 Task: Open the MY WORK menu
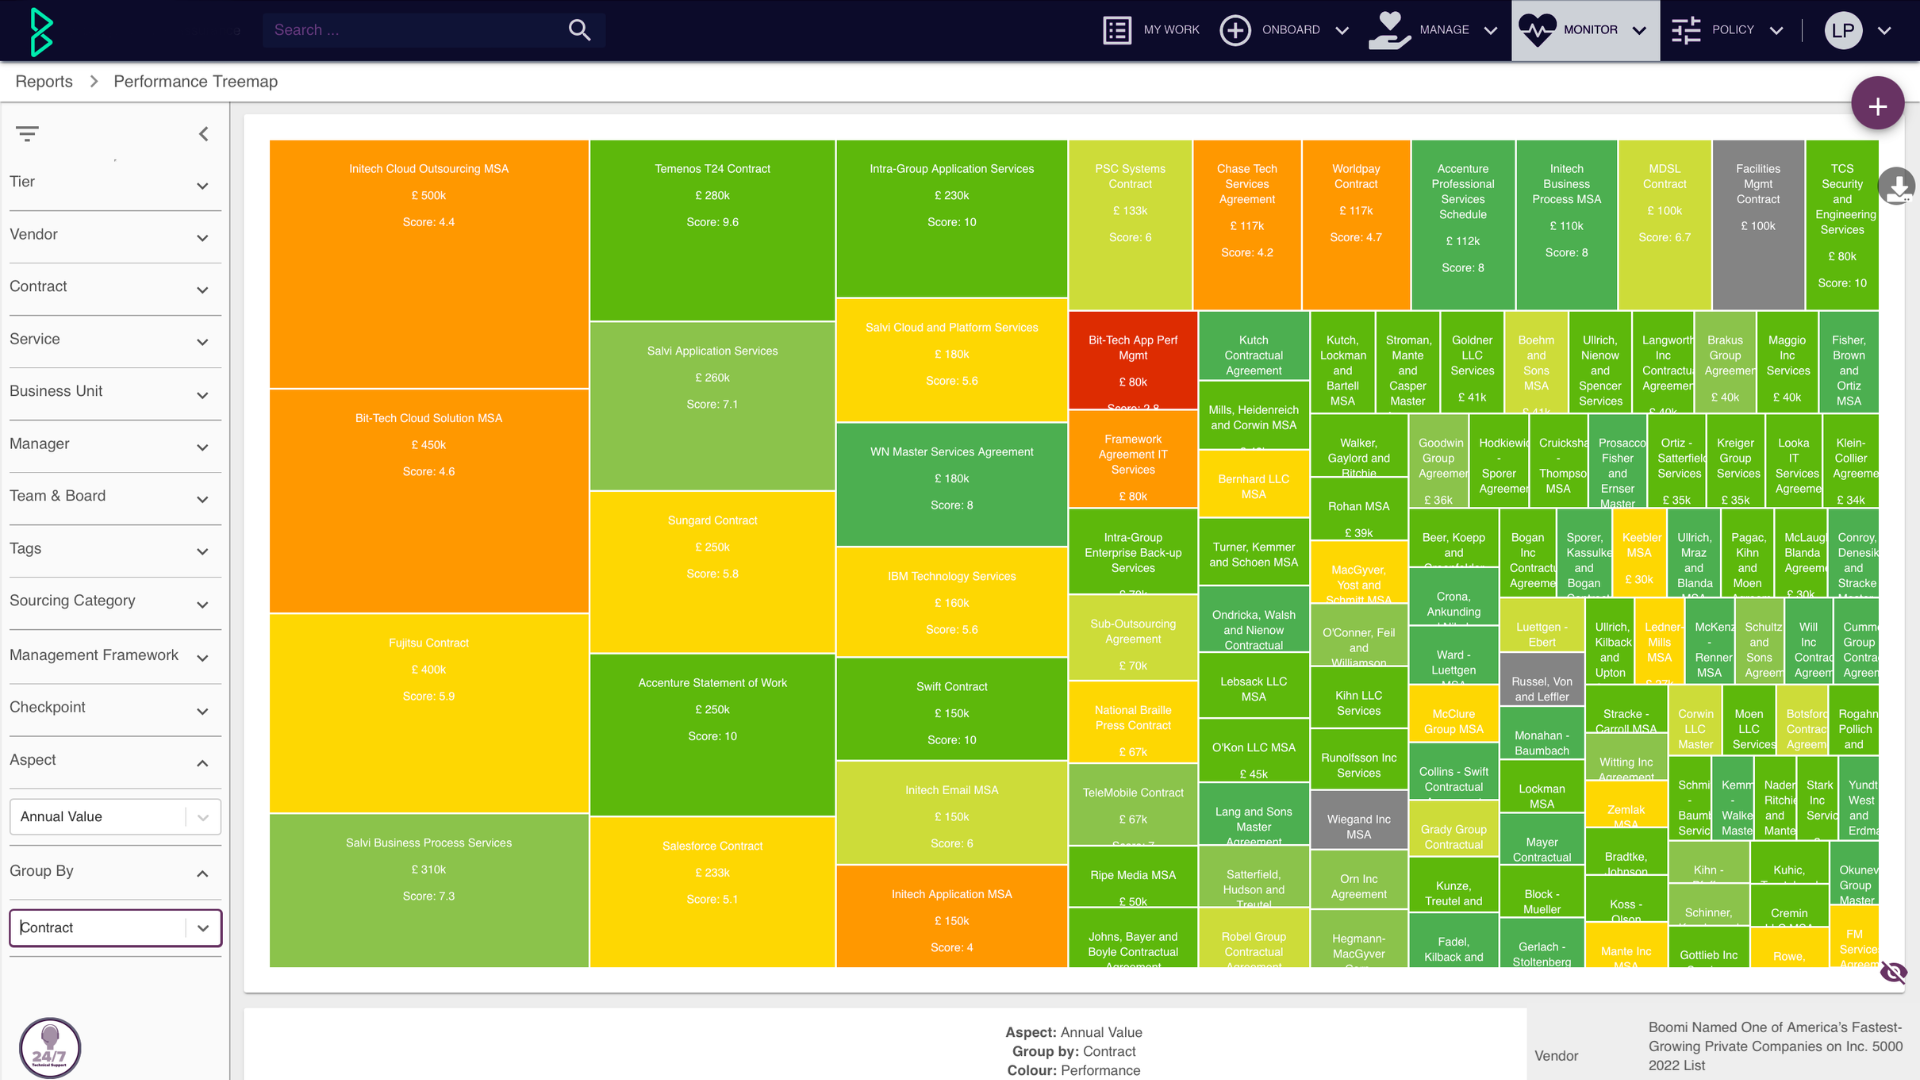tap(1171, 30)
